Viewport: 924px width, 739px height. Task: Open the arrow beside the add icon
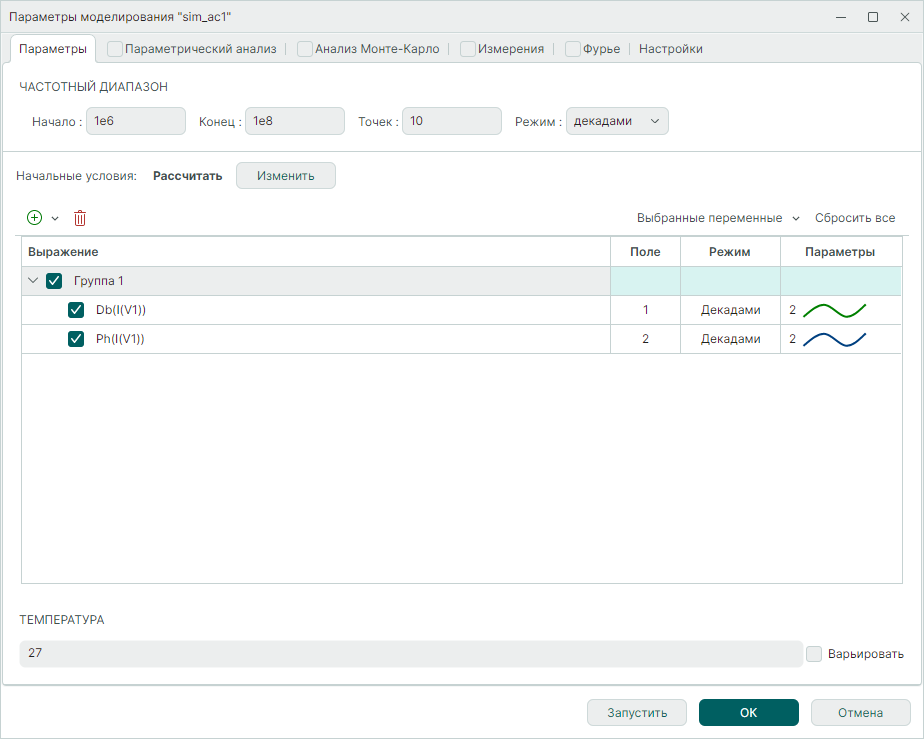(55, 218)
